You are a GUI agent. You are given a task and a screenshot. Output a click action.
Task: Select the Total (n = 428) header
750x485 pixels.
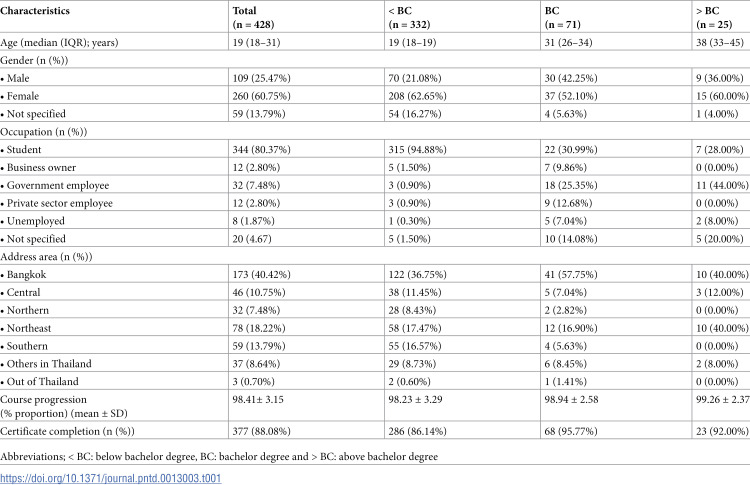click(x=253, y=17)
